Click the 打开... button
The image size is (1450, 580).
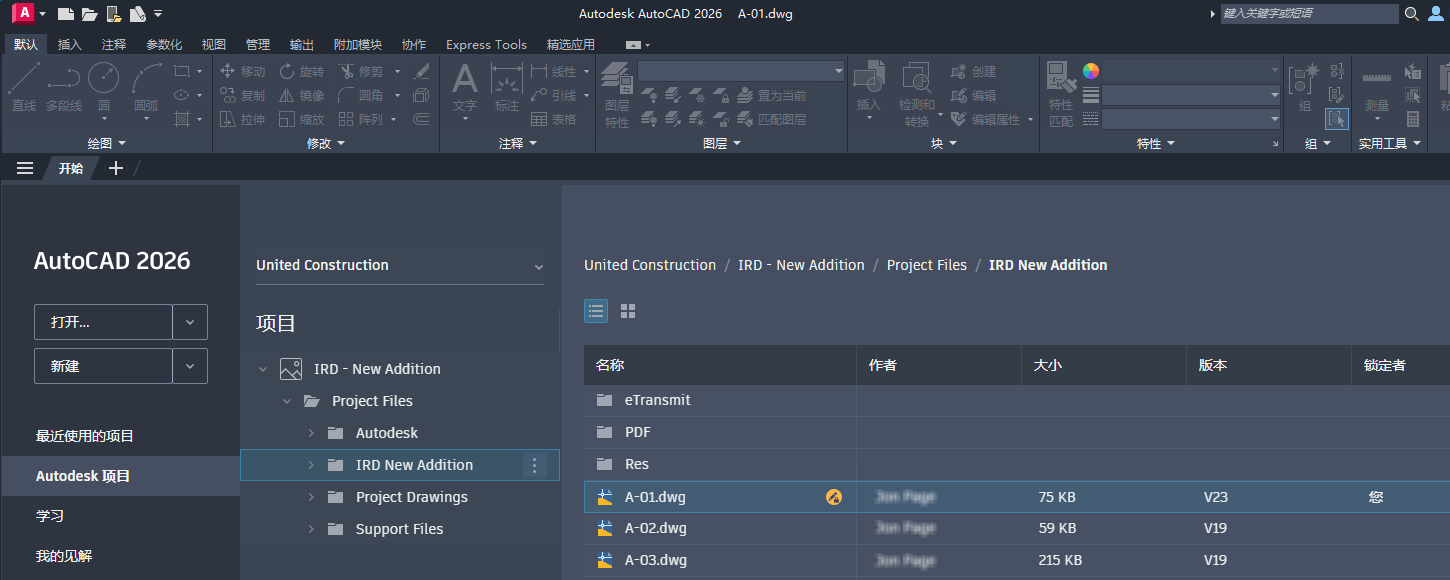pyautogui.click(x=104, y=322)
